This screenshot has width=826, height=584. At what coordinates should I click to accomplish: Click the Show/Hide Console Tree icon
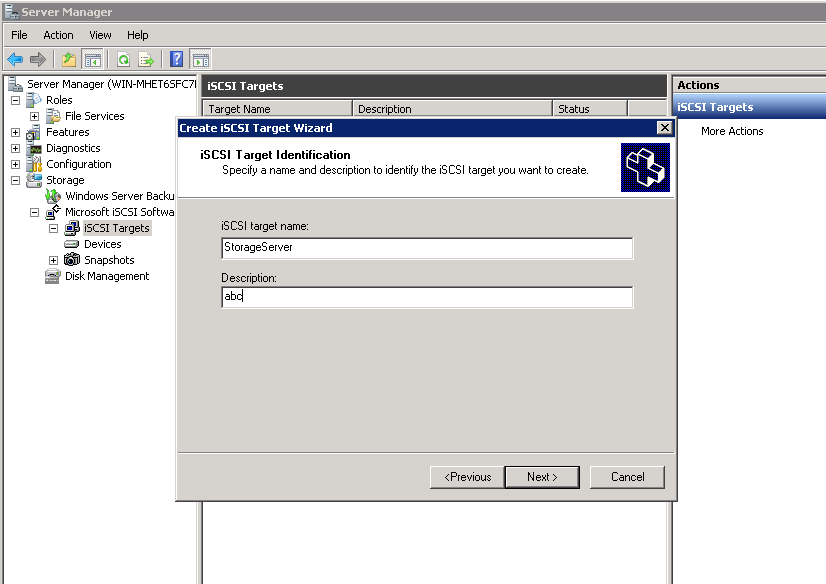[x=93, y=60]
